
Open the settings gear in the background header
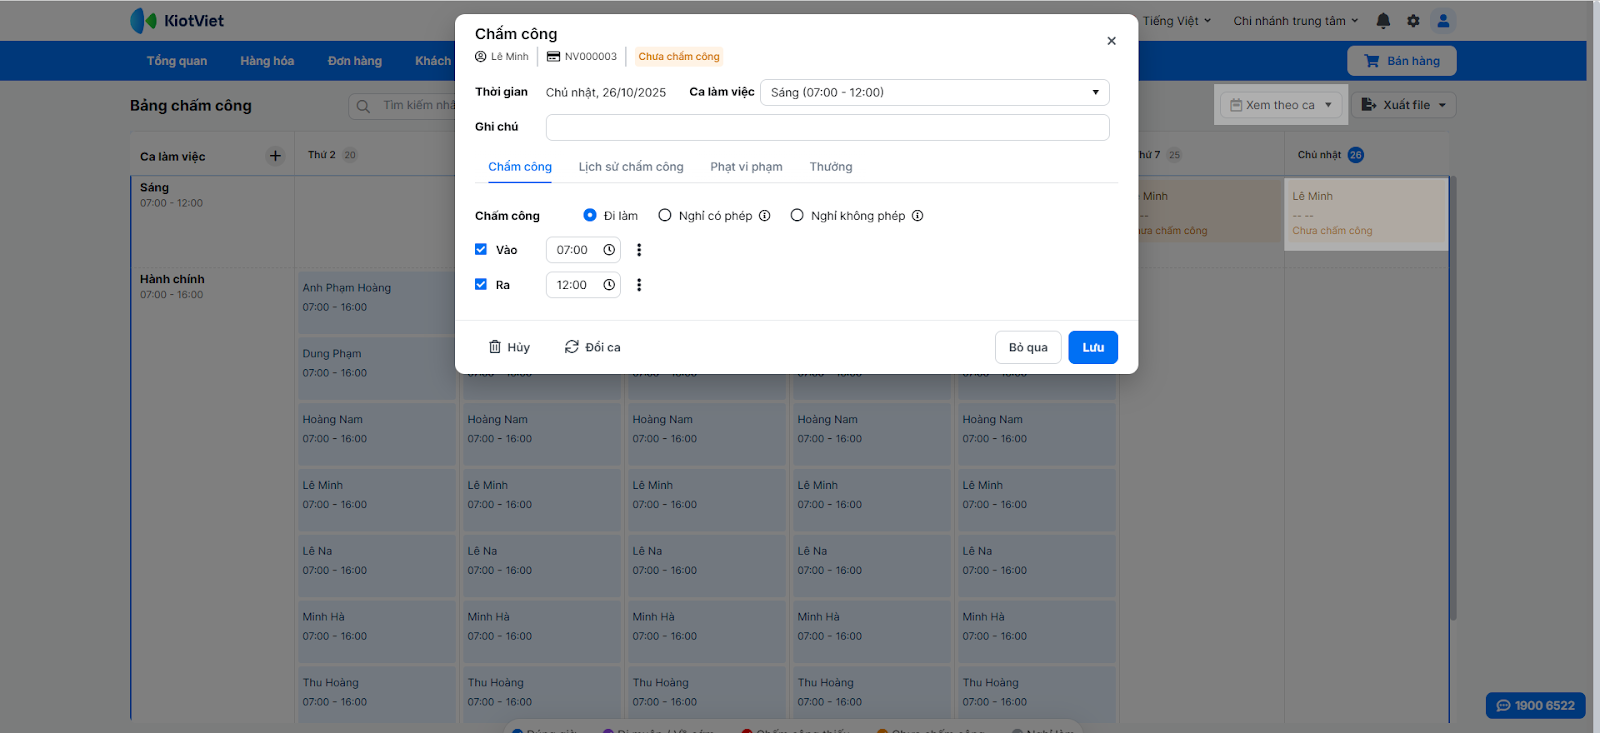[1413, 21]
